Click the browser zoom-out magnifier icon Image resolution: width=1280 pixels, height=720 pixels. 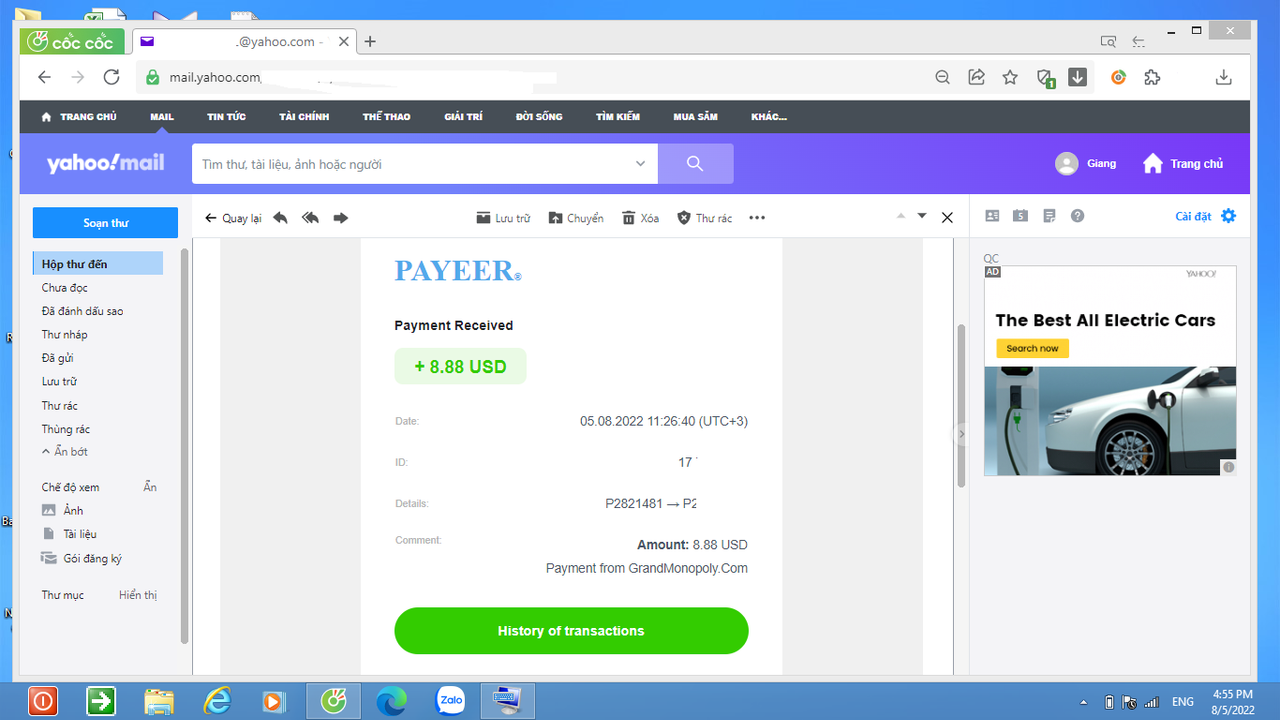pyautogui.click(x=943, y=77)
